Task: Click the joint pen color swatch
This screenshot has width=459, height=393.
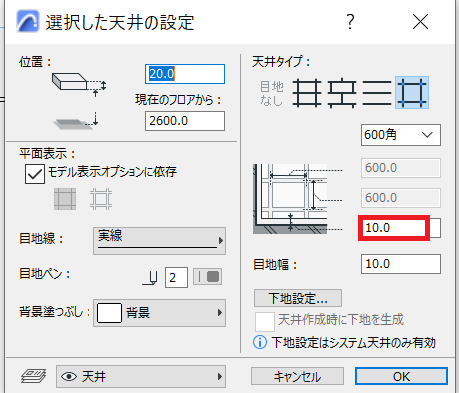Action: [208, 277]
